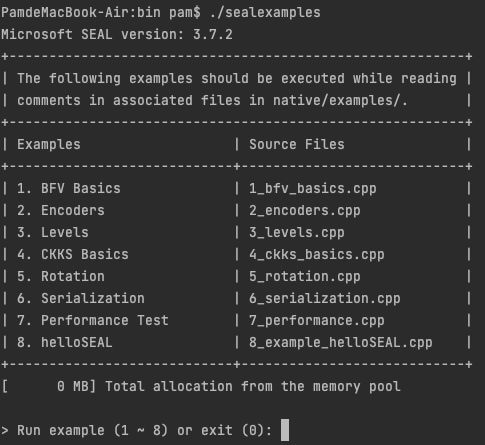The image size is (485, 445).
Task: Click the 'native/examples/' path text
Action: point(336,101)
